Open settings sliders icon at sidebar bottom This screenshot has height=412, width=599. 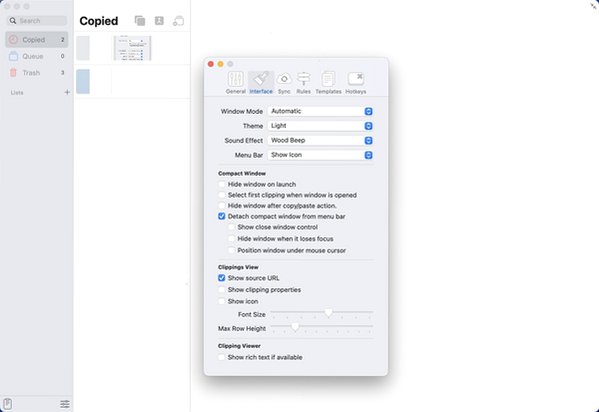click(65, 404)
